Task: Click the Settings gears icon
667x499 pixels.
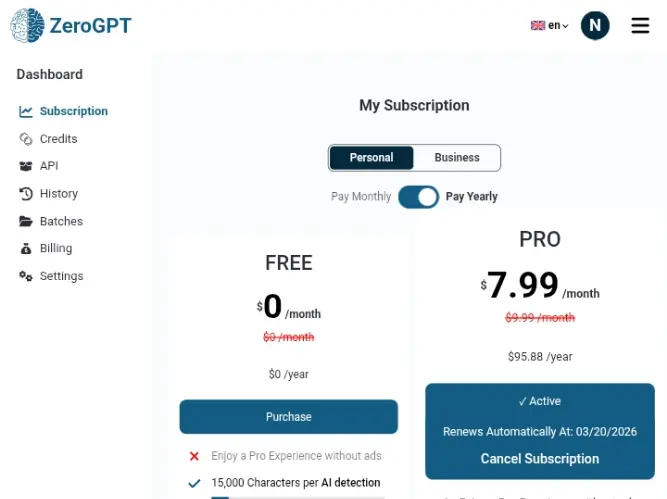Action: [x=26, y=276]
